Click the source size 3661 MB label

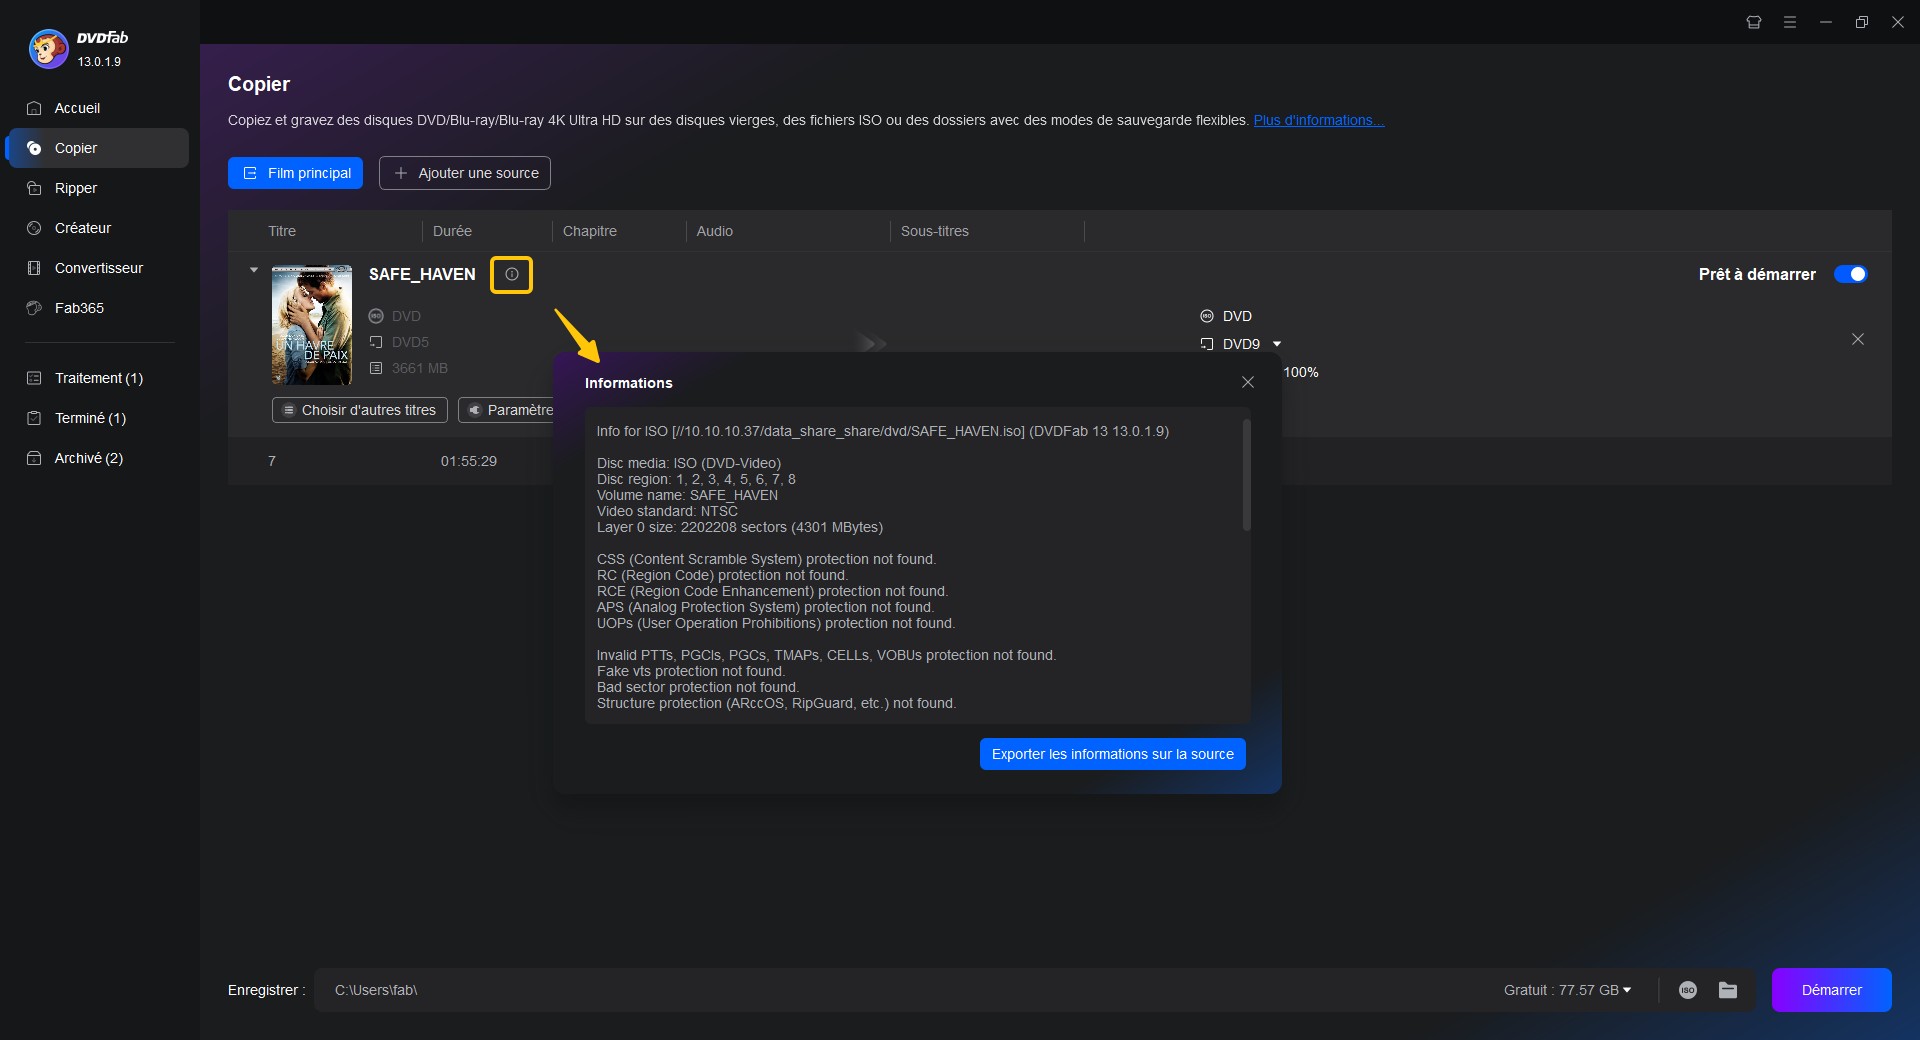point(420,368)
